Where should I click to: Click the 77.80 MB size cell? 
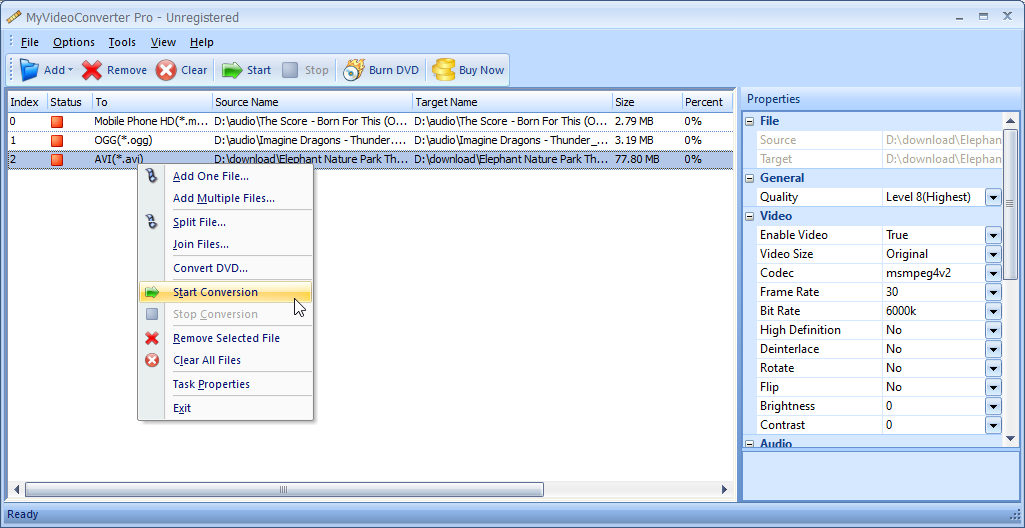[x=647, y=159]
